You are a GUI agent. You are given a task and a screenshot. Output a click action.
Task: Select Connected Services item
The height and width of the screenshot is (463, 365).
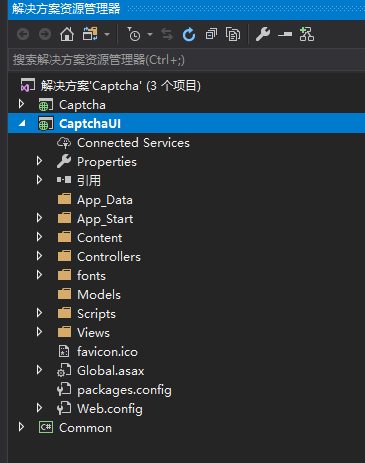[133, 143]
